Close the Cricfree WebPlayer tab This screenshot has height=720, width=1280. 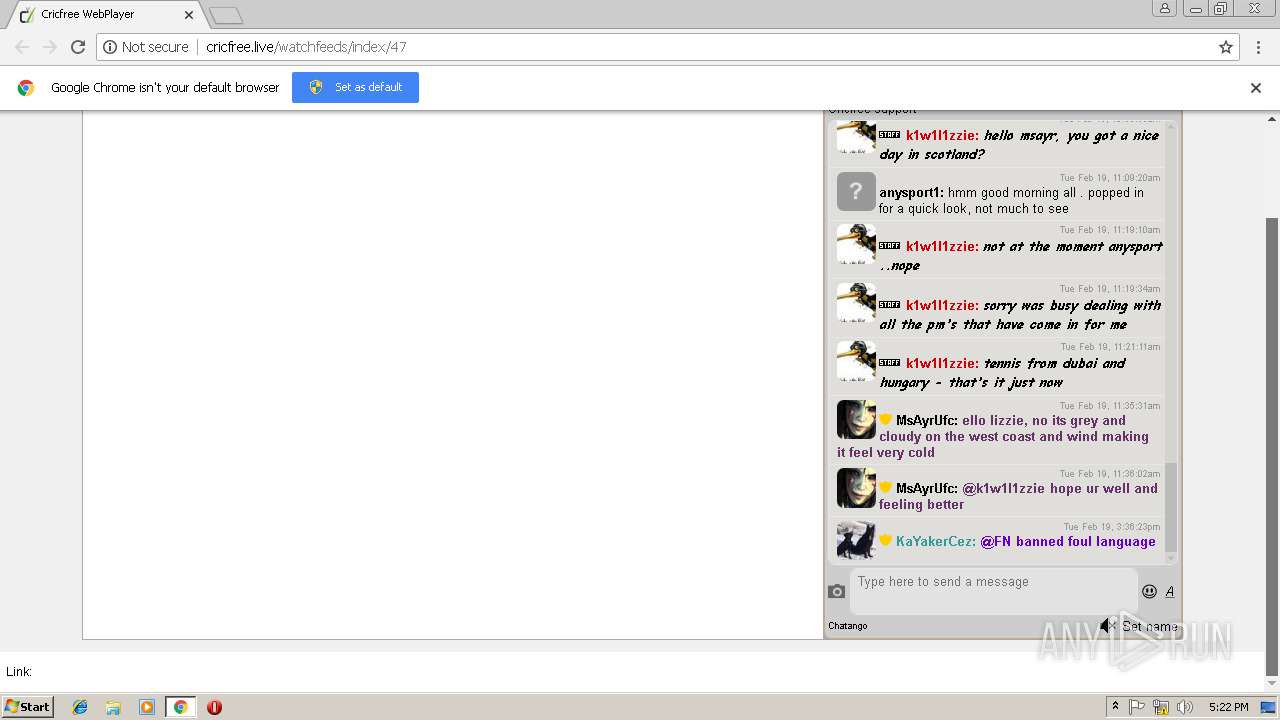click(x=189, y=15)
